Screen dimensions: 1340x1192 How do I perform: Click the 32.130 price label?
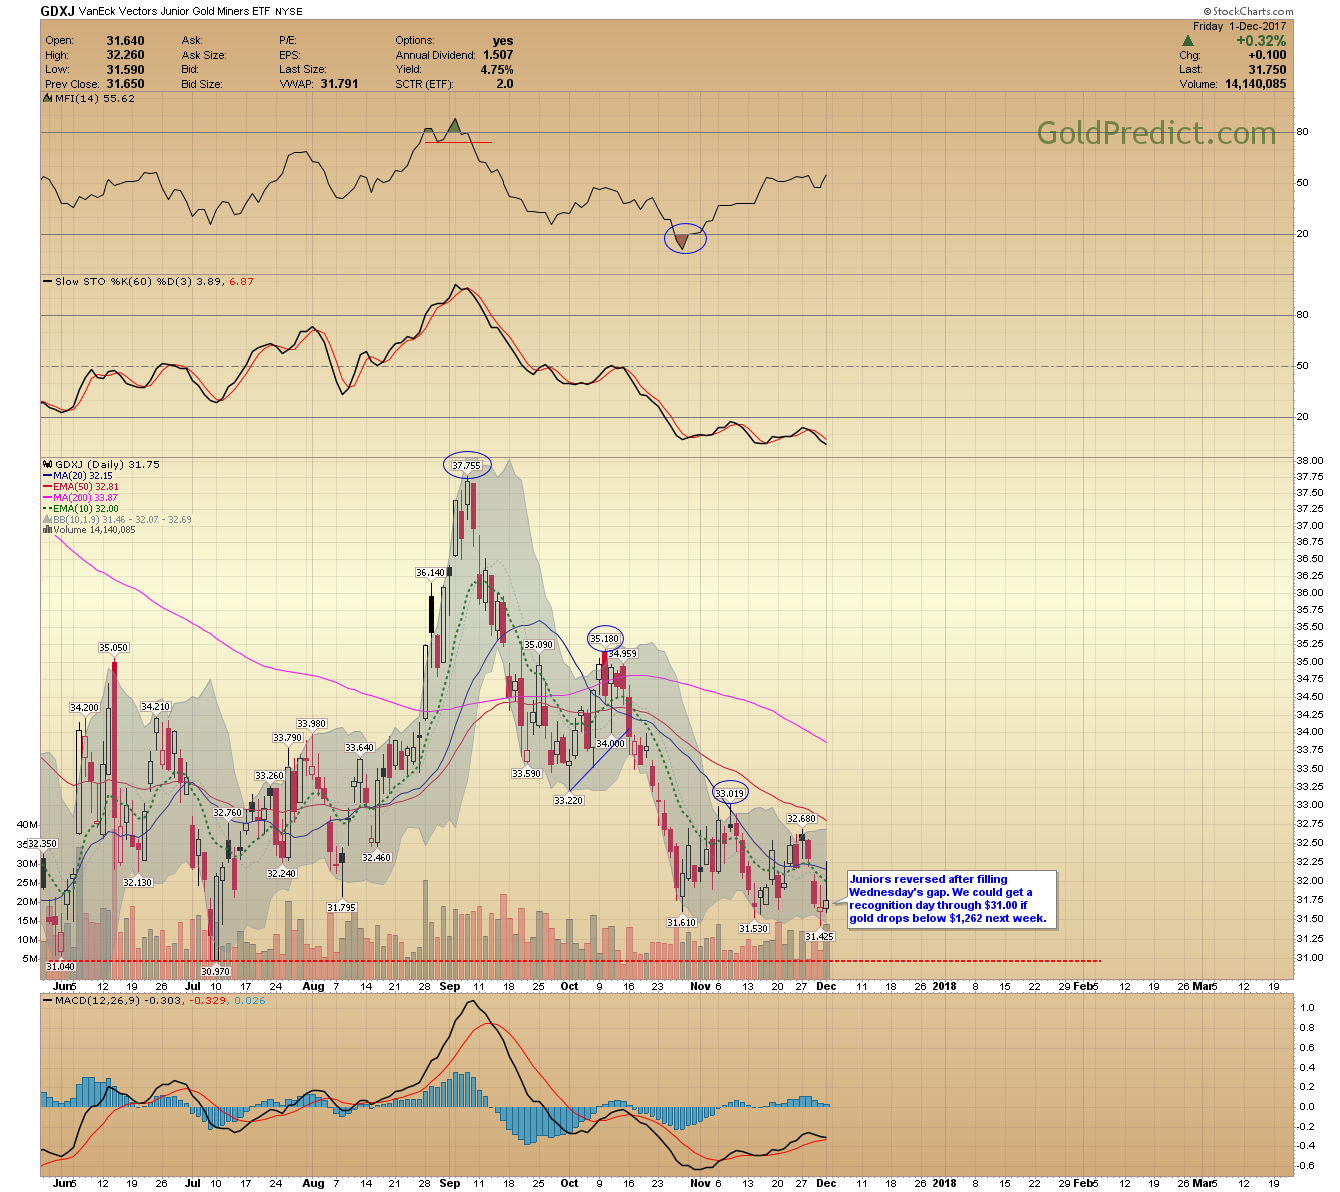[137, 883]
